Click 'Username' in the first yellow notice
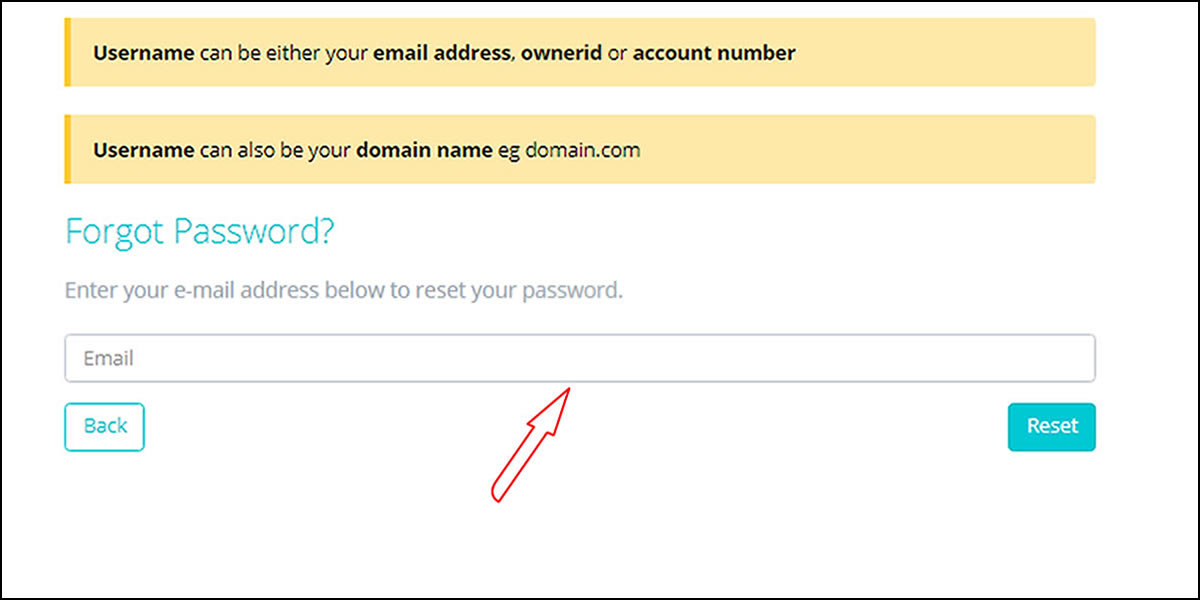 click(x=144, y=53)
